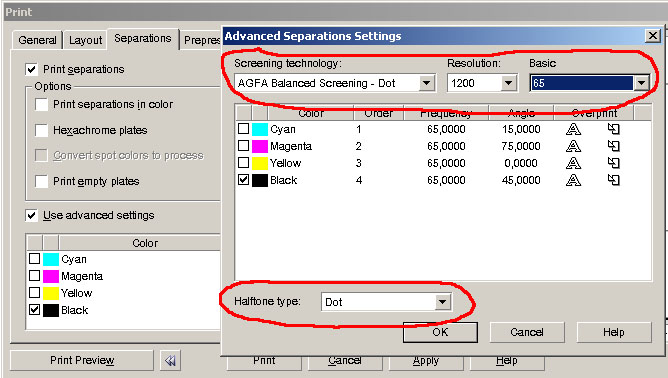Check the Cyan plate in advanced settings
The width and height of the screenshot is (668, 378).
click(x=243, y=129)
